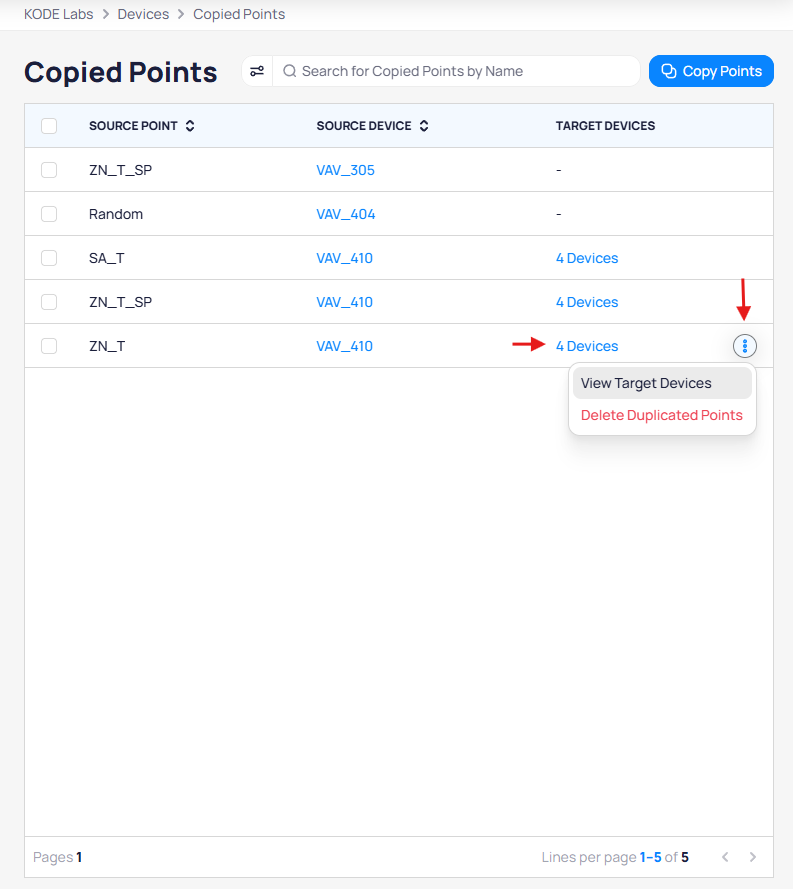
Task: Select Delete Duplicated Points from menu
Action: click(x=661, y=415)
